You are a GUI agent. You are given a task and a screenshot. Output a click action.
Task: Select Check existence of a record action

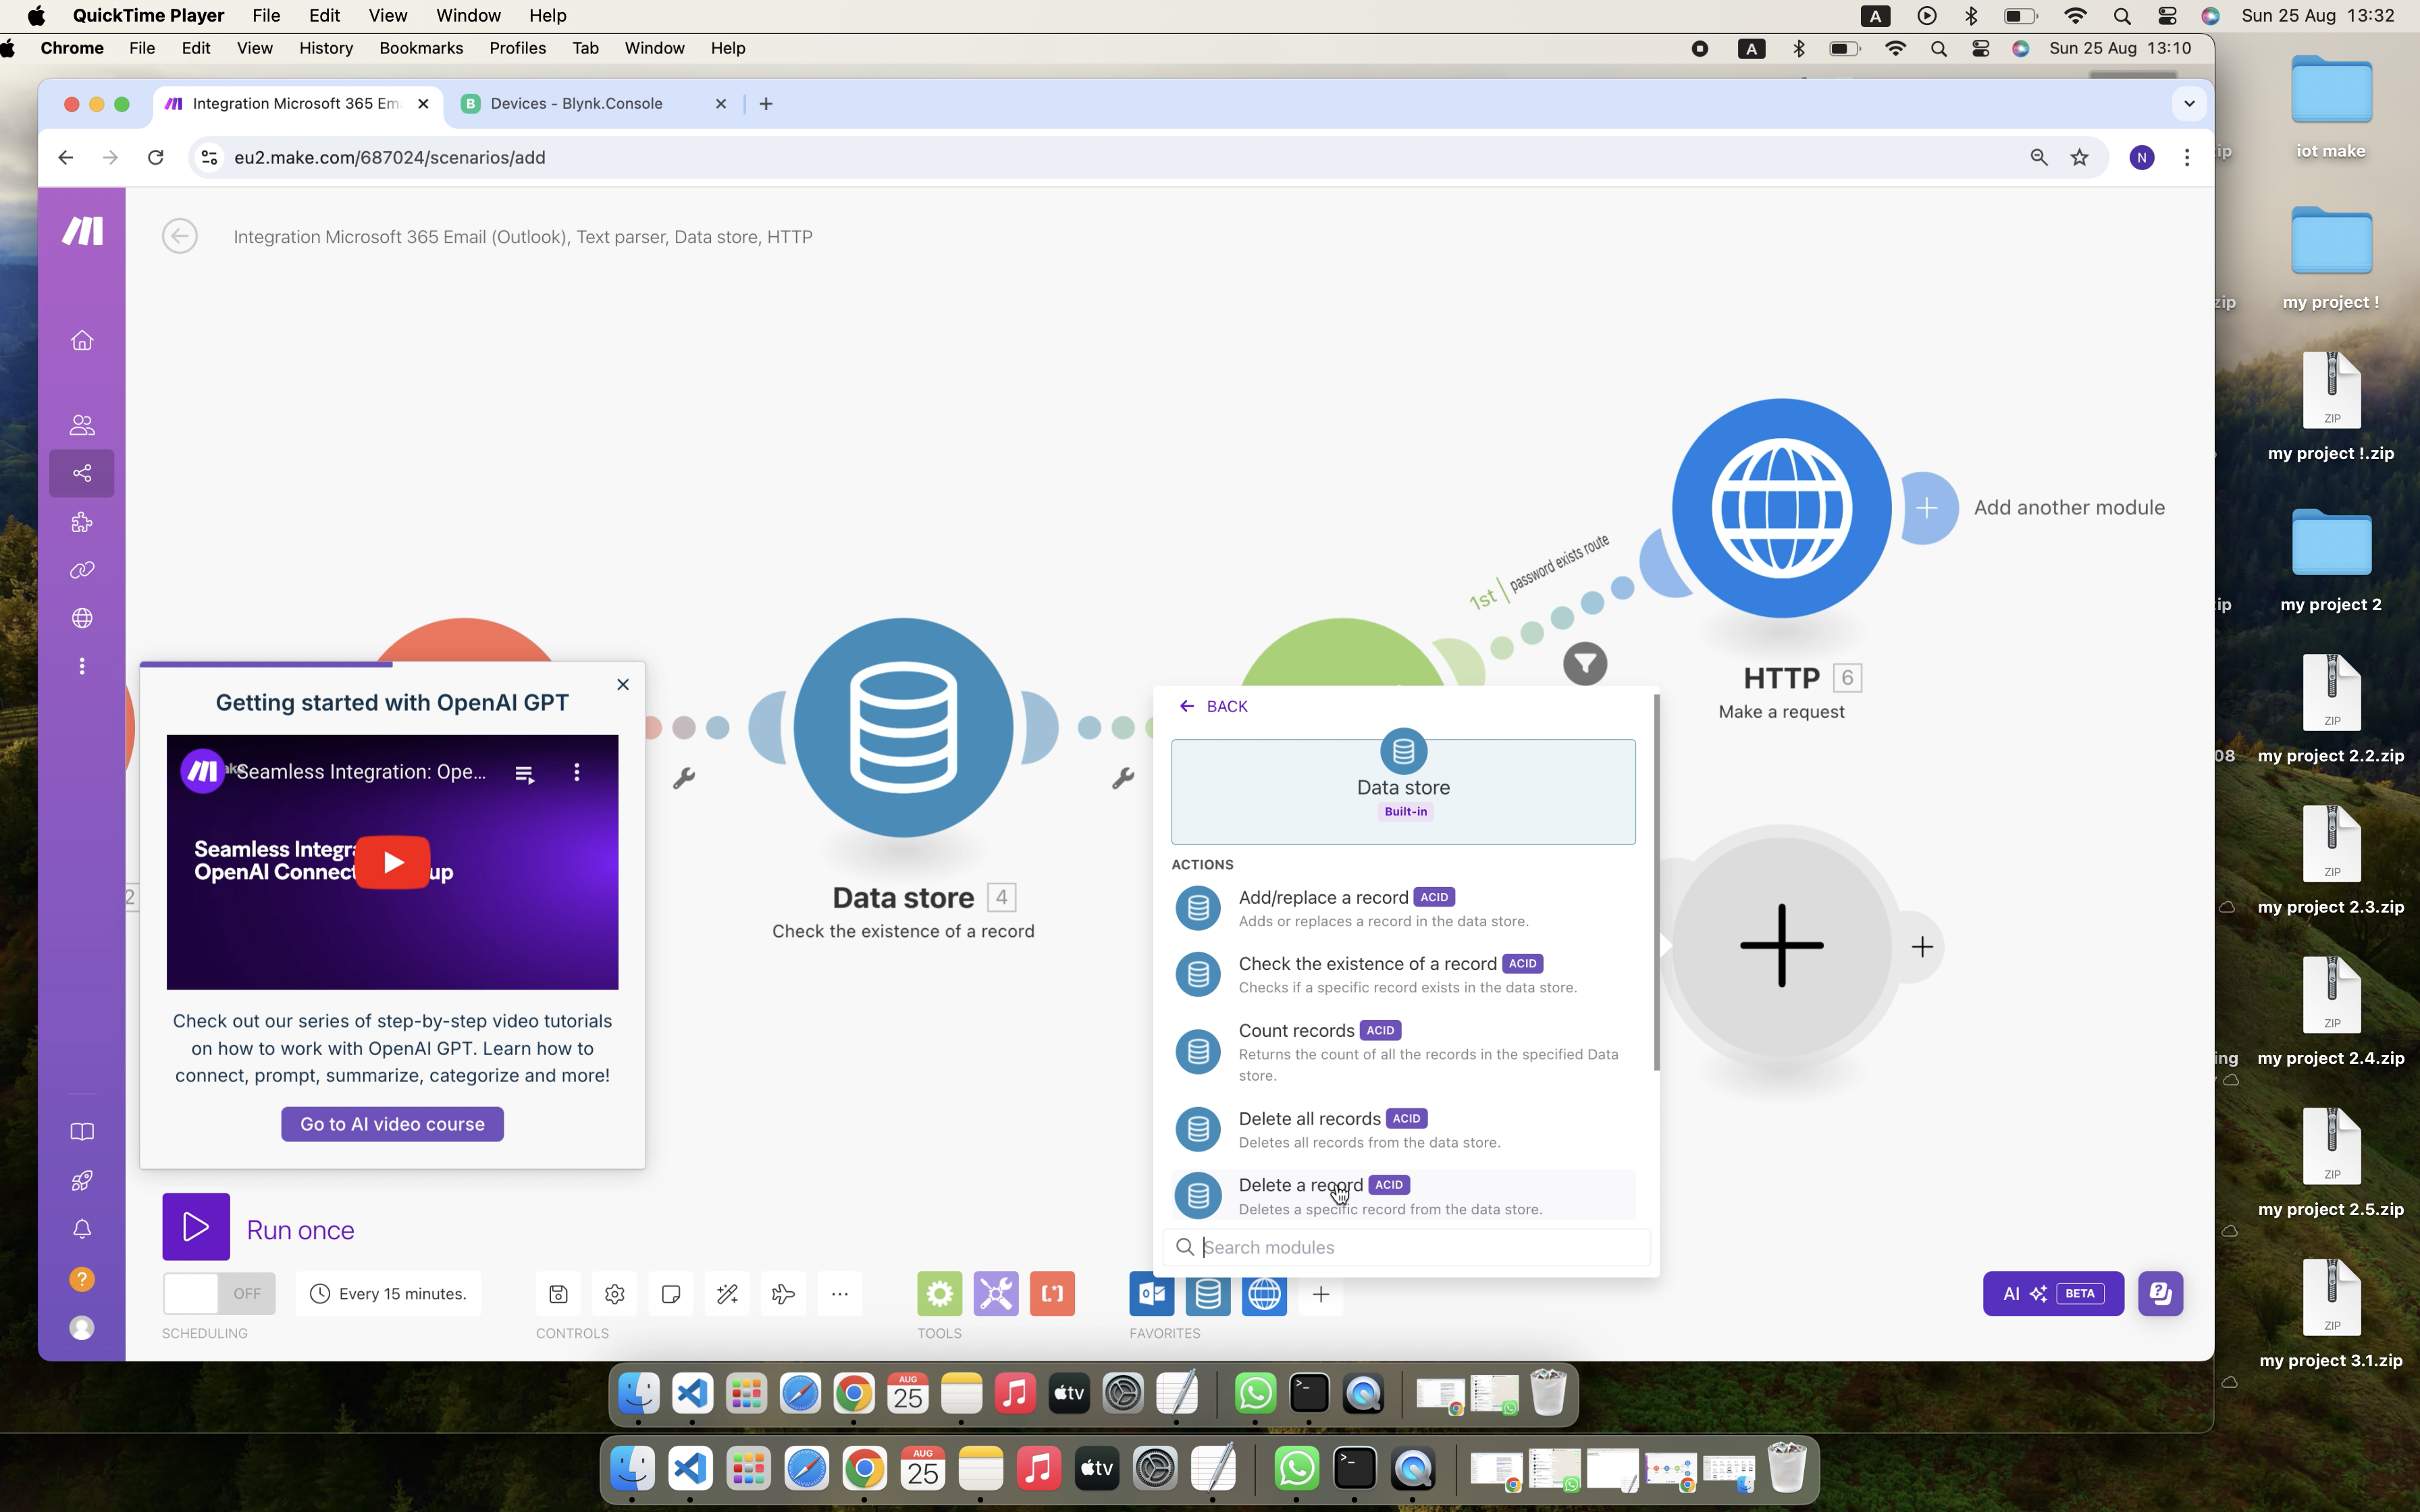pos(1366,972)
